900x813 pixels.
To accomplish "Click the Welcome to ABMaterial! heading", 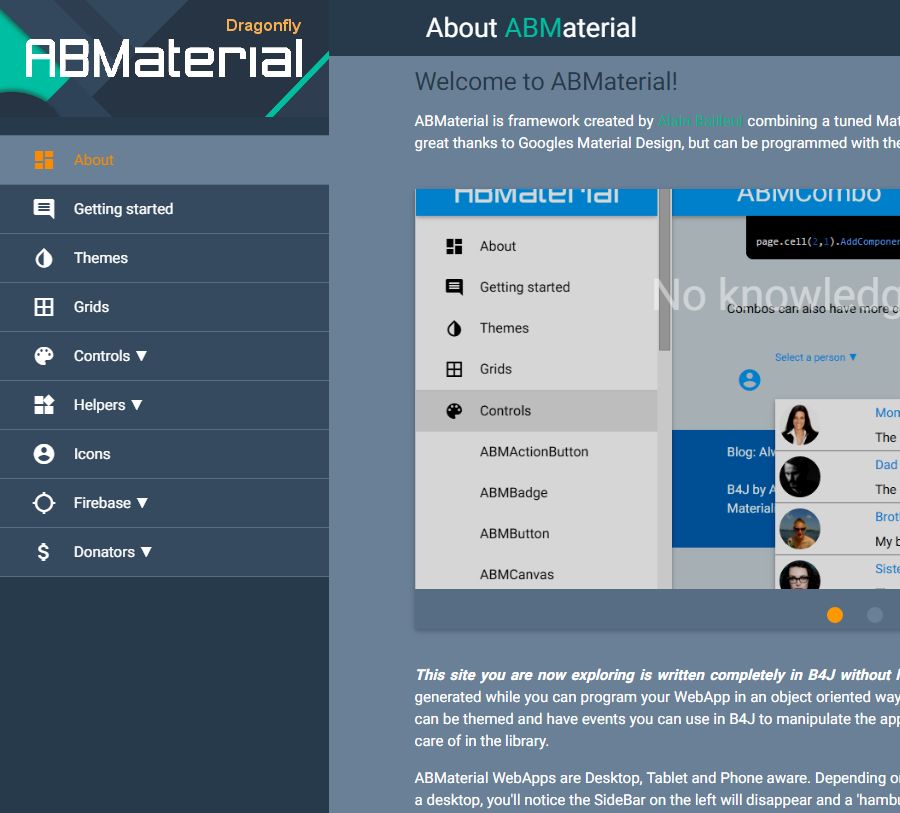I will coord(546,82).
